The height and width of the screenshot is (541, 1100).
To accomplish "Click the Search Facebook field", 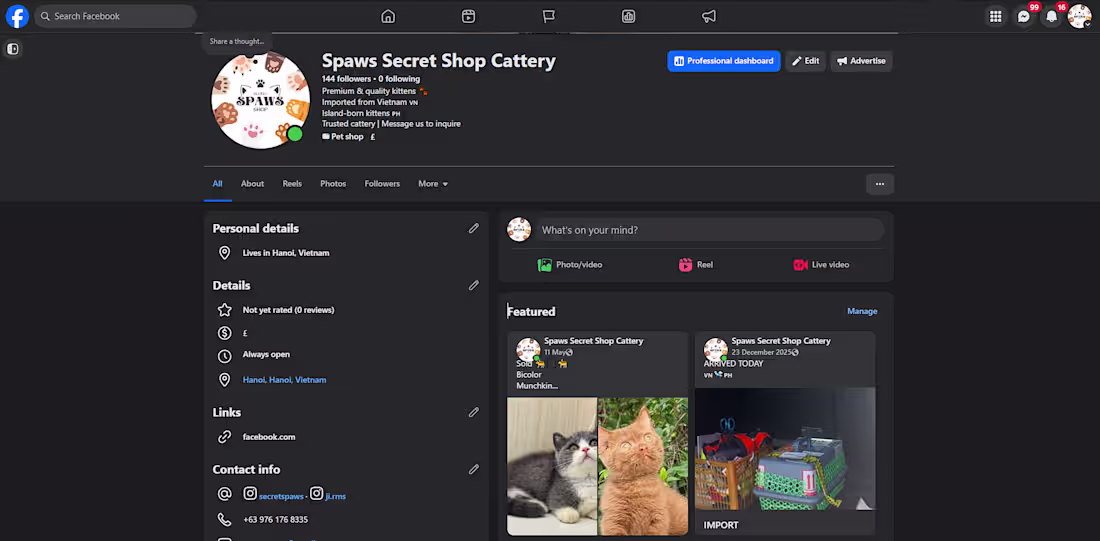I will coord(116,16).
